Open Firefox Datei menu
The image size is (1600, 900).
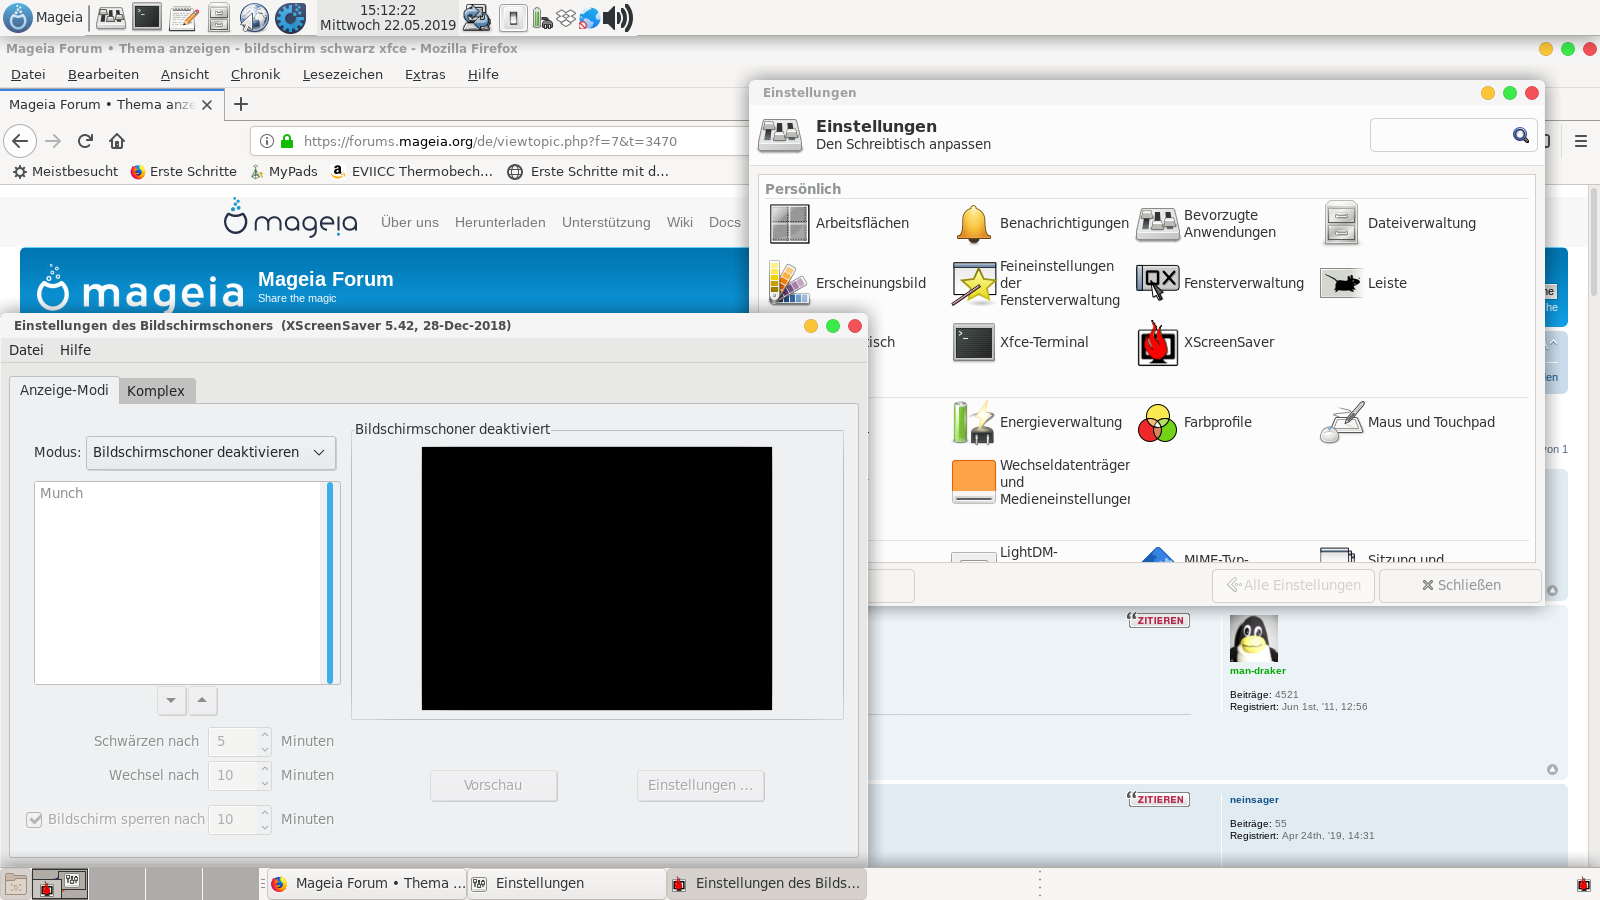[28, 74]
